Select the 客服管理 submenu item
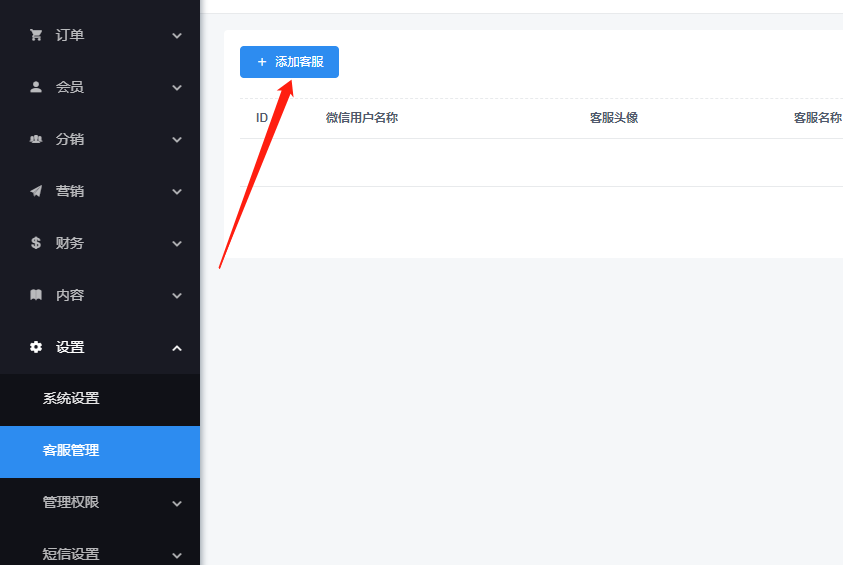Screen dimensions: 843x565 click(x=100, y=452)
